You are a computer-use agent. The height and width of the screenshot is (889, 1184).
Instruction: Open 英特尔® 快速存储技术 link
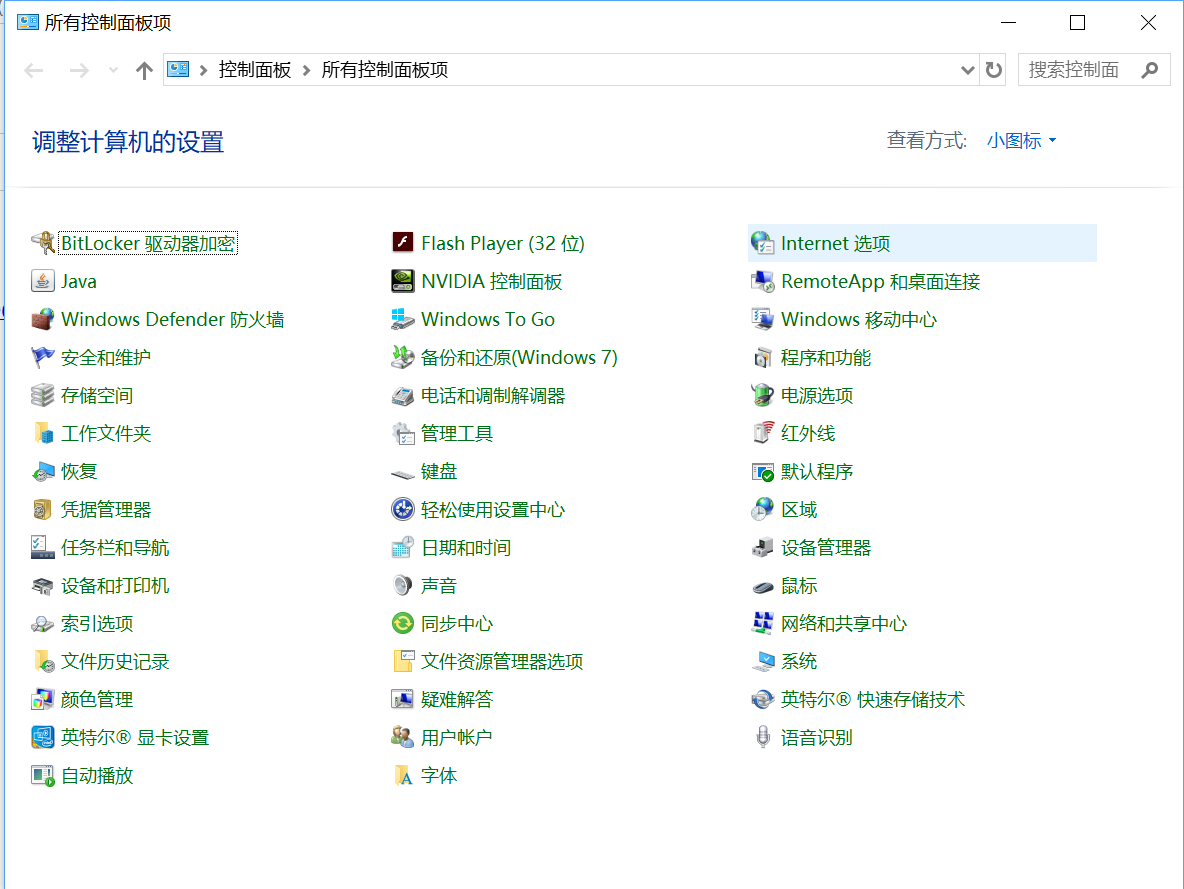coord(872,699)
